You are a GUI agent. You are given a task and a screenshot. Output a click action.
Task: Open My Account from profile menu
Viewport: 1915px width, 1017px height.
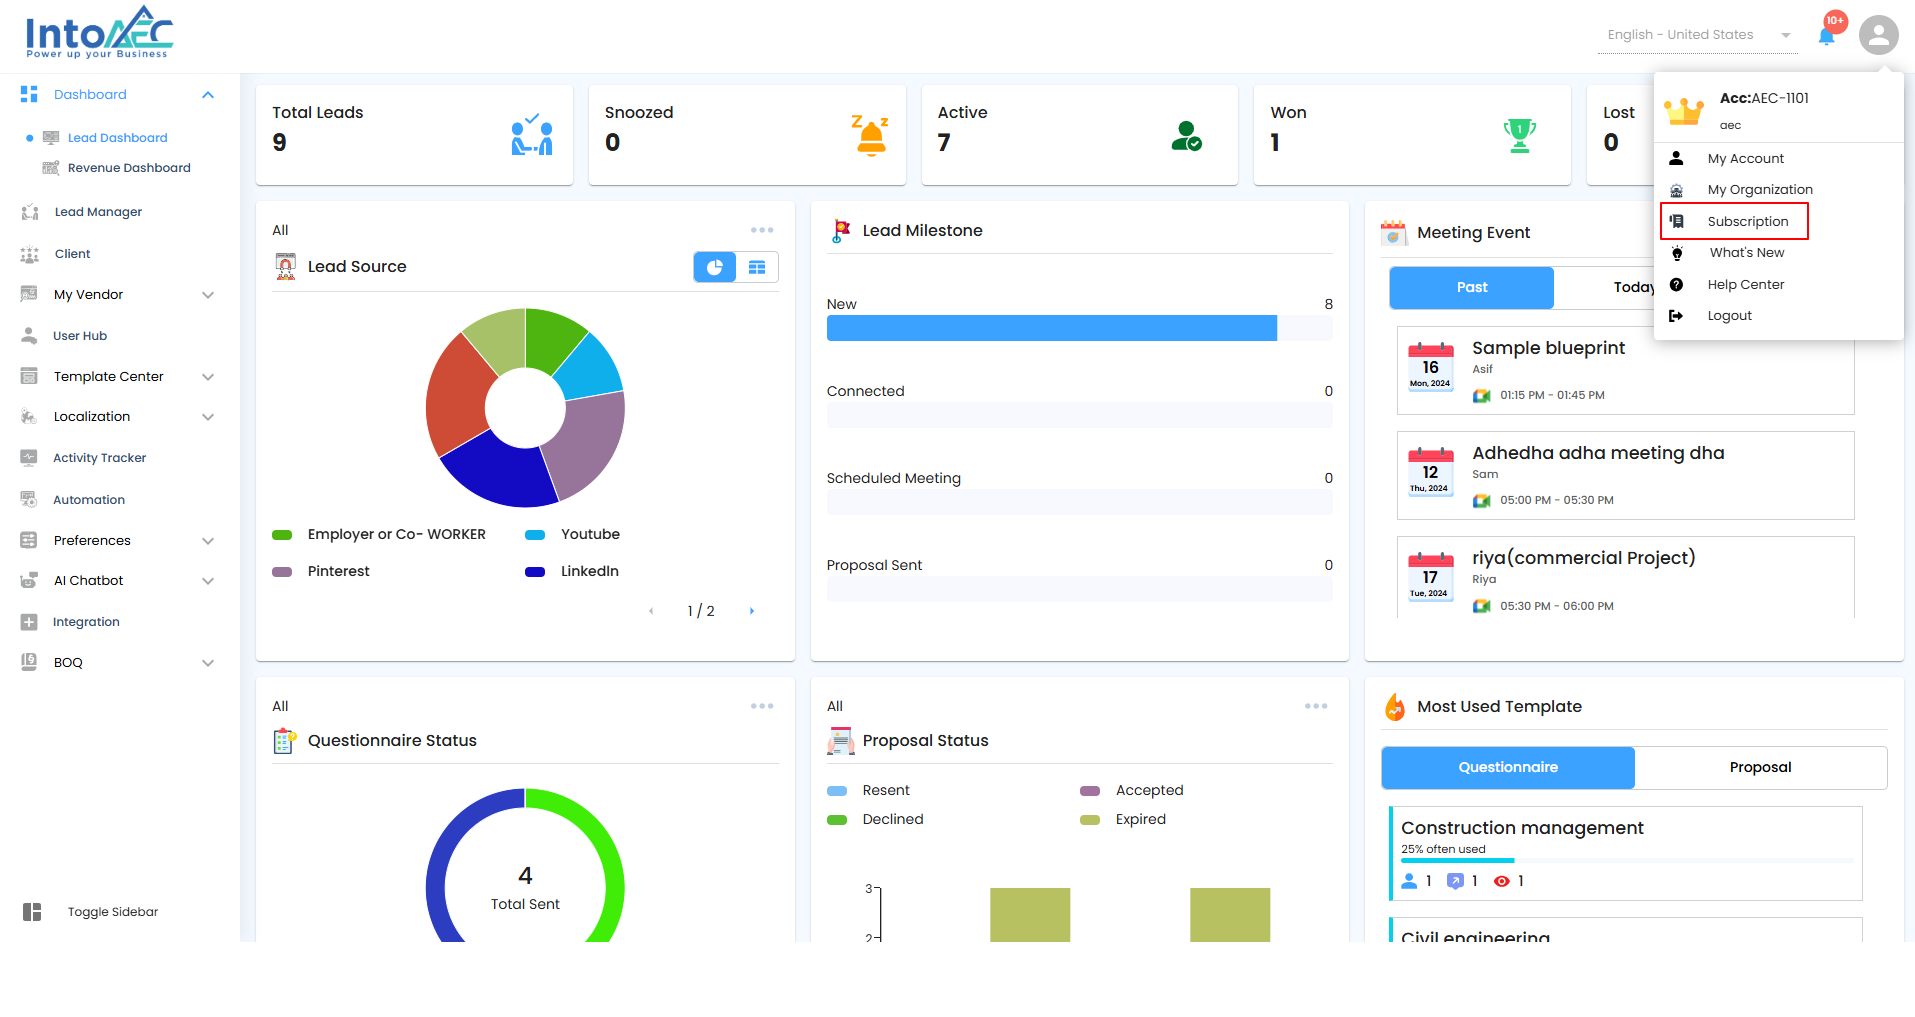coord(1745,159)
